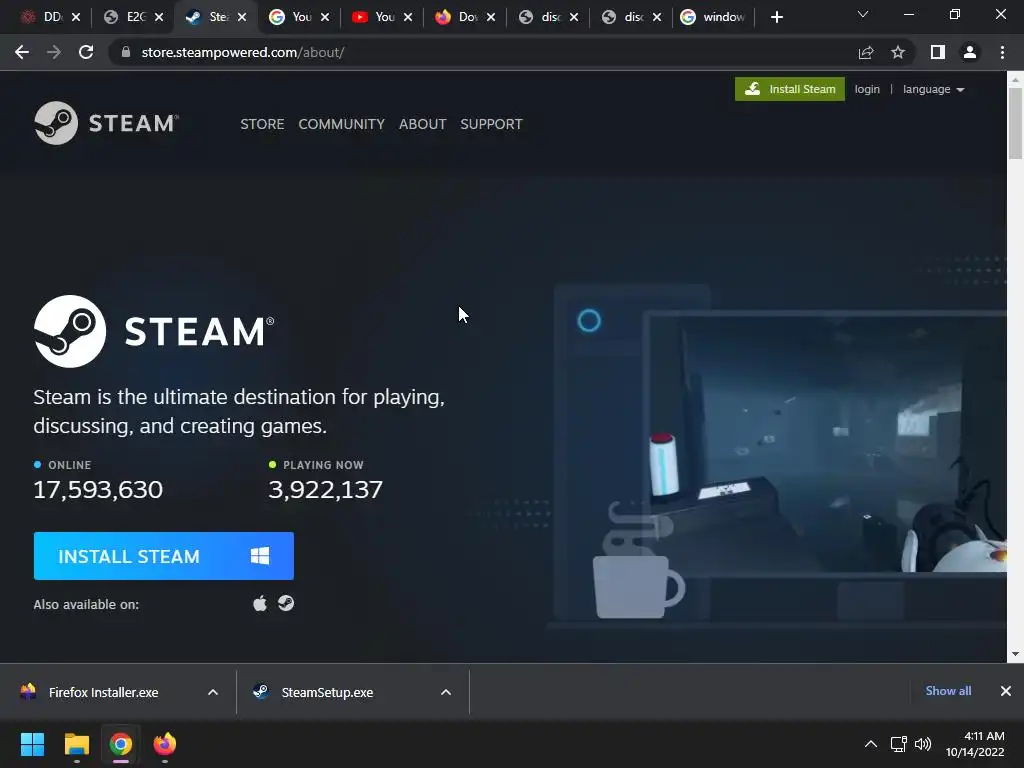This screenshot has height=768, width=1024.
Task: Click the PLAYING NOW count 3,922,137
Action: pos(325,489)
